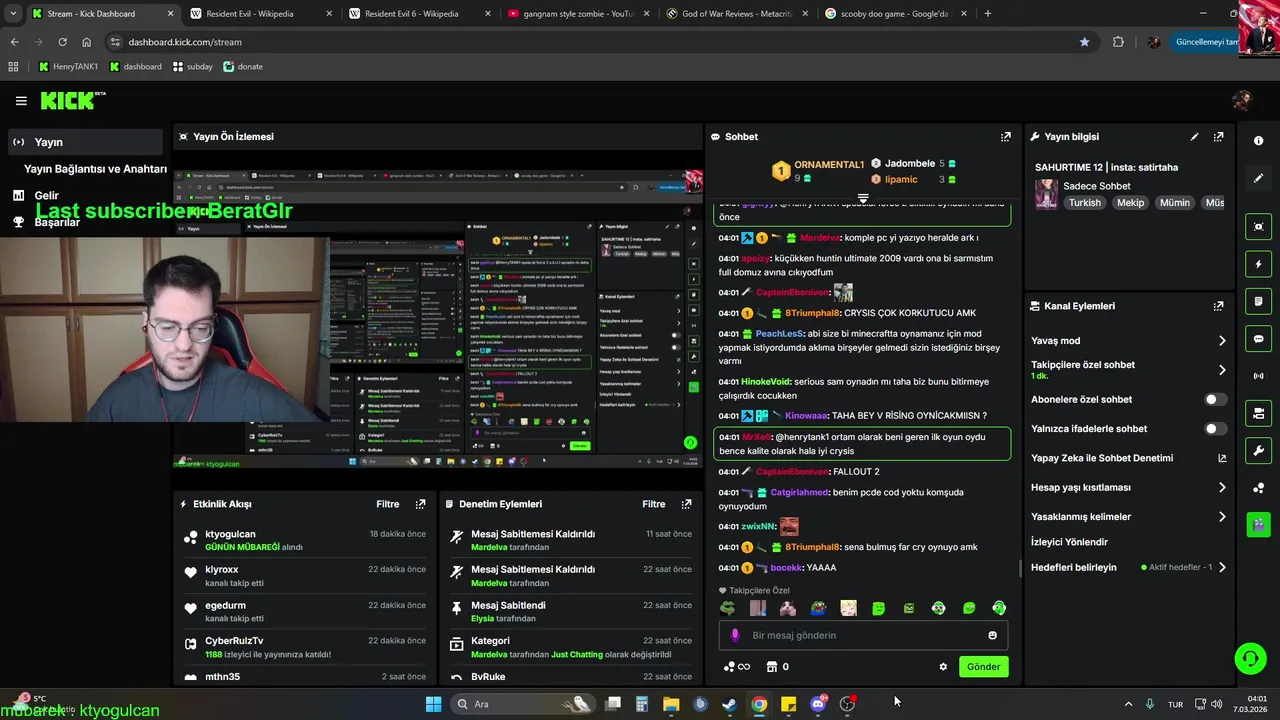Viewport: 1280px width, 720px height.
Task: Click the broadcast signal icon in right sidebar
Action: tap(1258, 376)
